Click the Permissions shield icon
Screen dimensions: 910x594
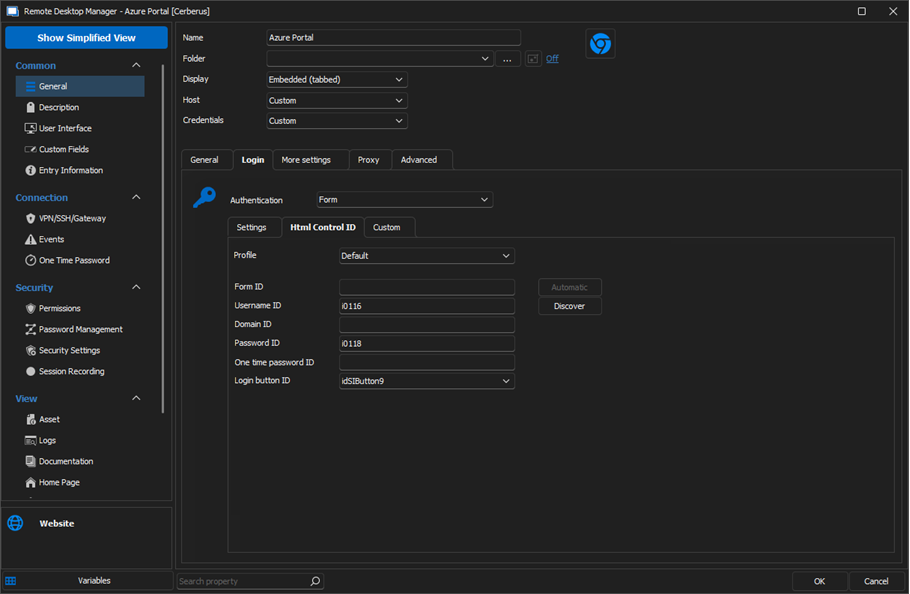click(31, 308)
